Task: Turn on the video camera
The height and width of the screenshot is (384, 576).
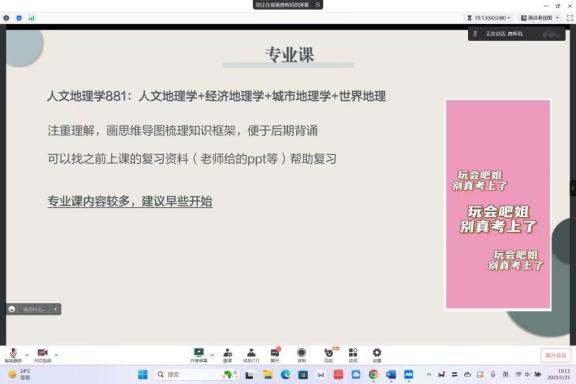Action: click(x=43, y=355)
